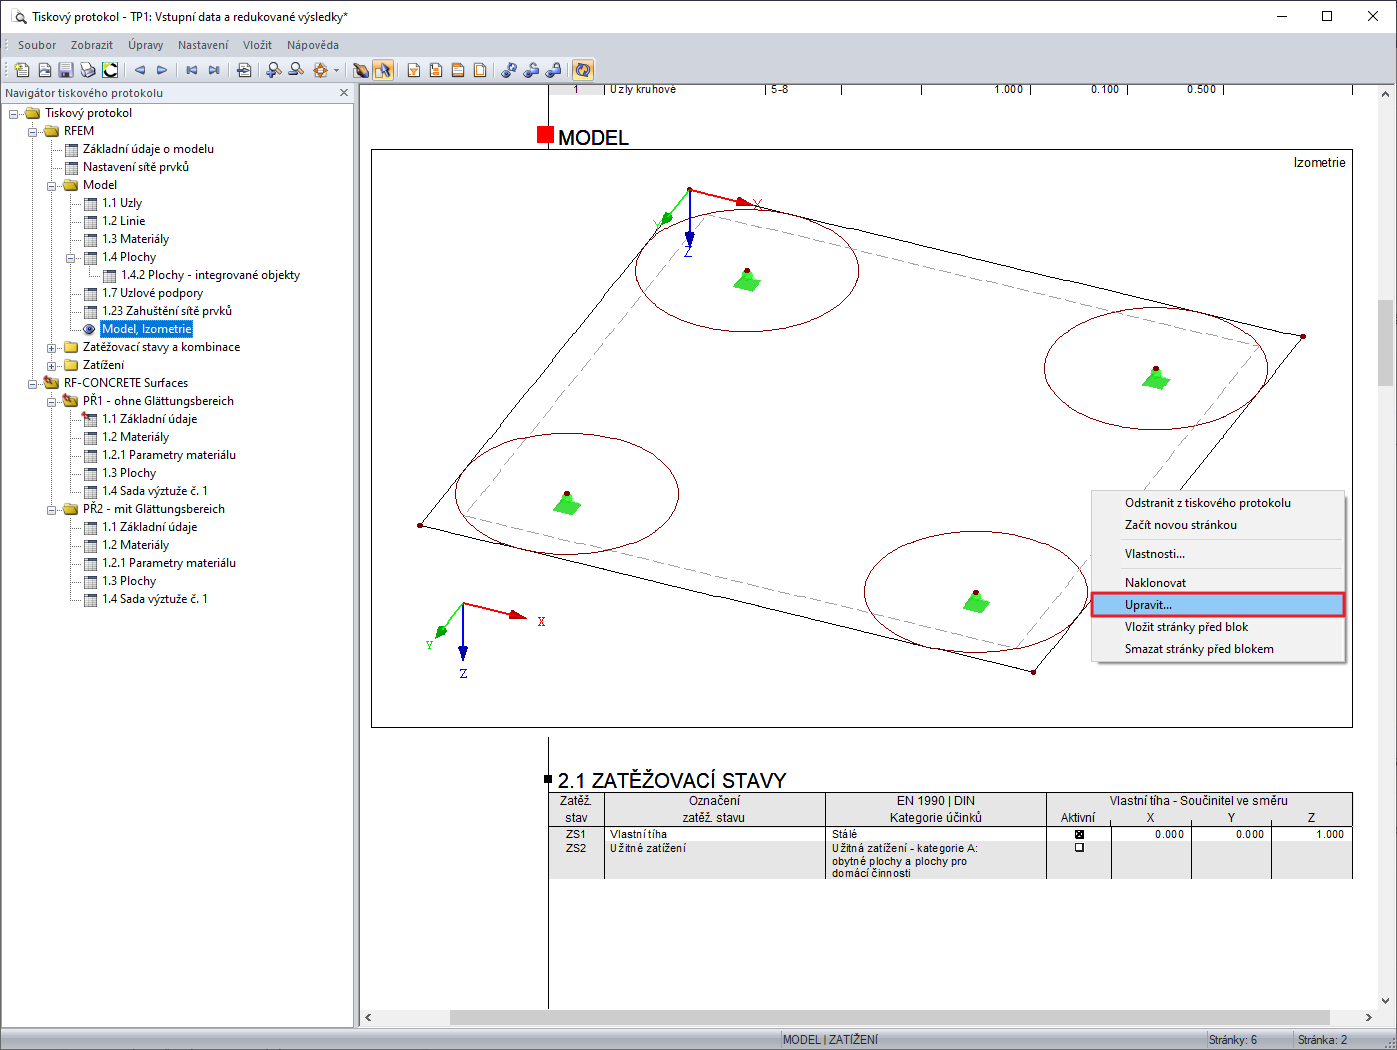This screenshot has height=1050, width=1397.
Task: Open the Nápověda menu
Action: 313,45
